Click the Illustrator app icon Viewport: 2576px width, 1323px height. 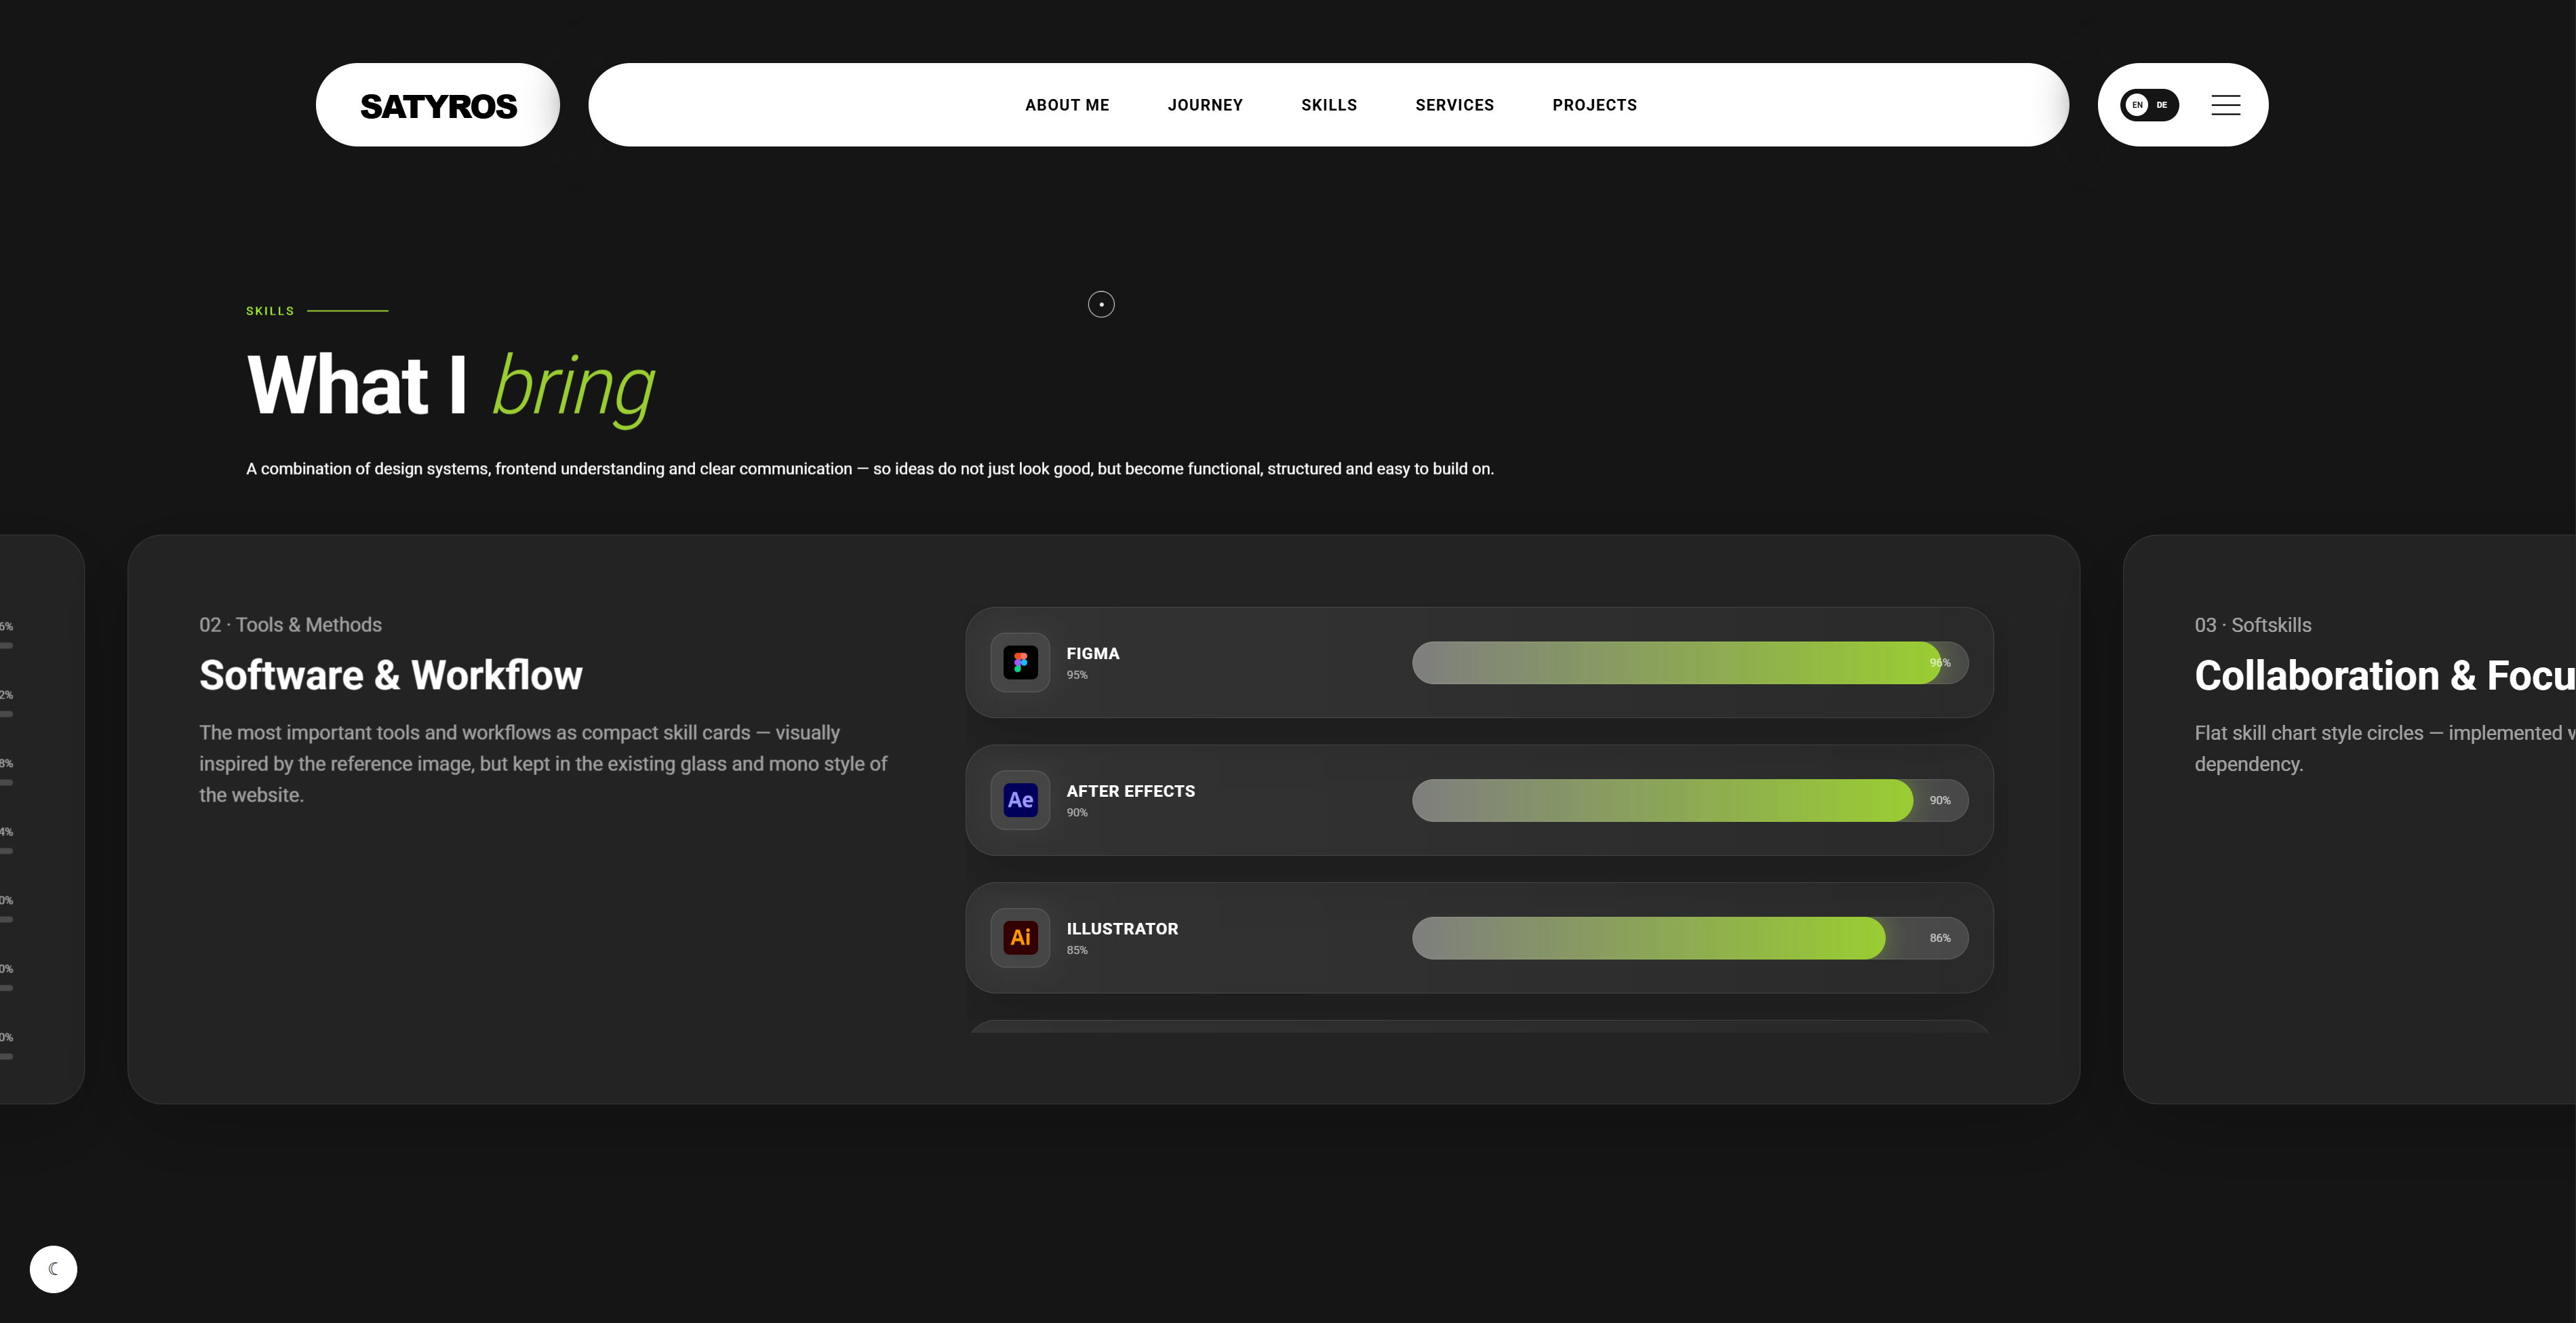coord(1020,938)
